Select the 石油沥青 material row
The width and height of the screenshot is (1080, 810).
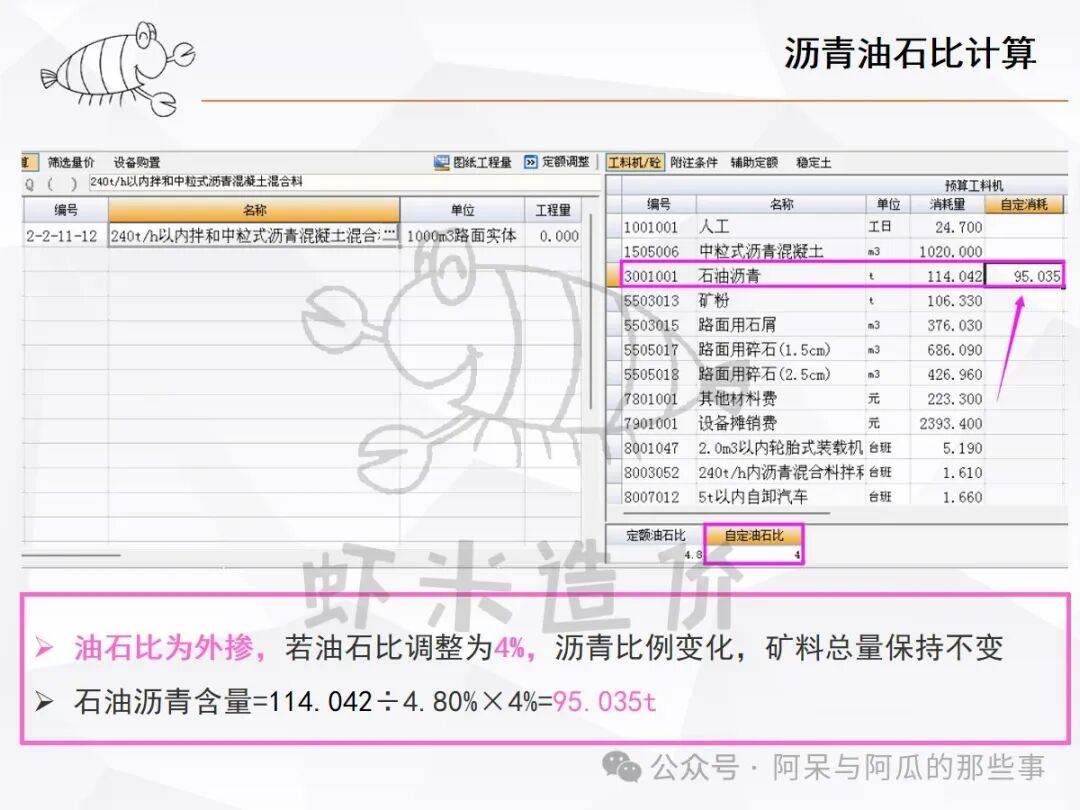pyautogui.click(x=842, y=276)
